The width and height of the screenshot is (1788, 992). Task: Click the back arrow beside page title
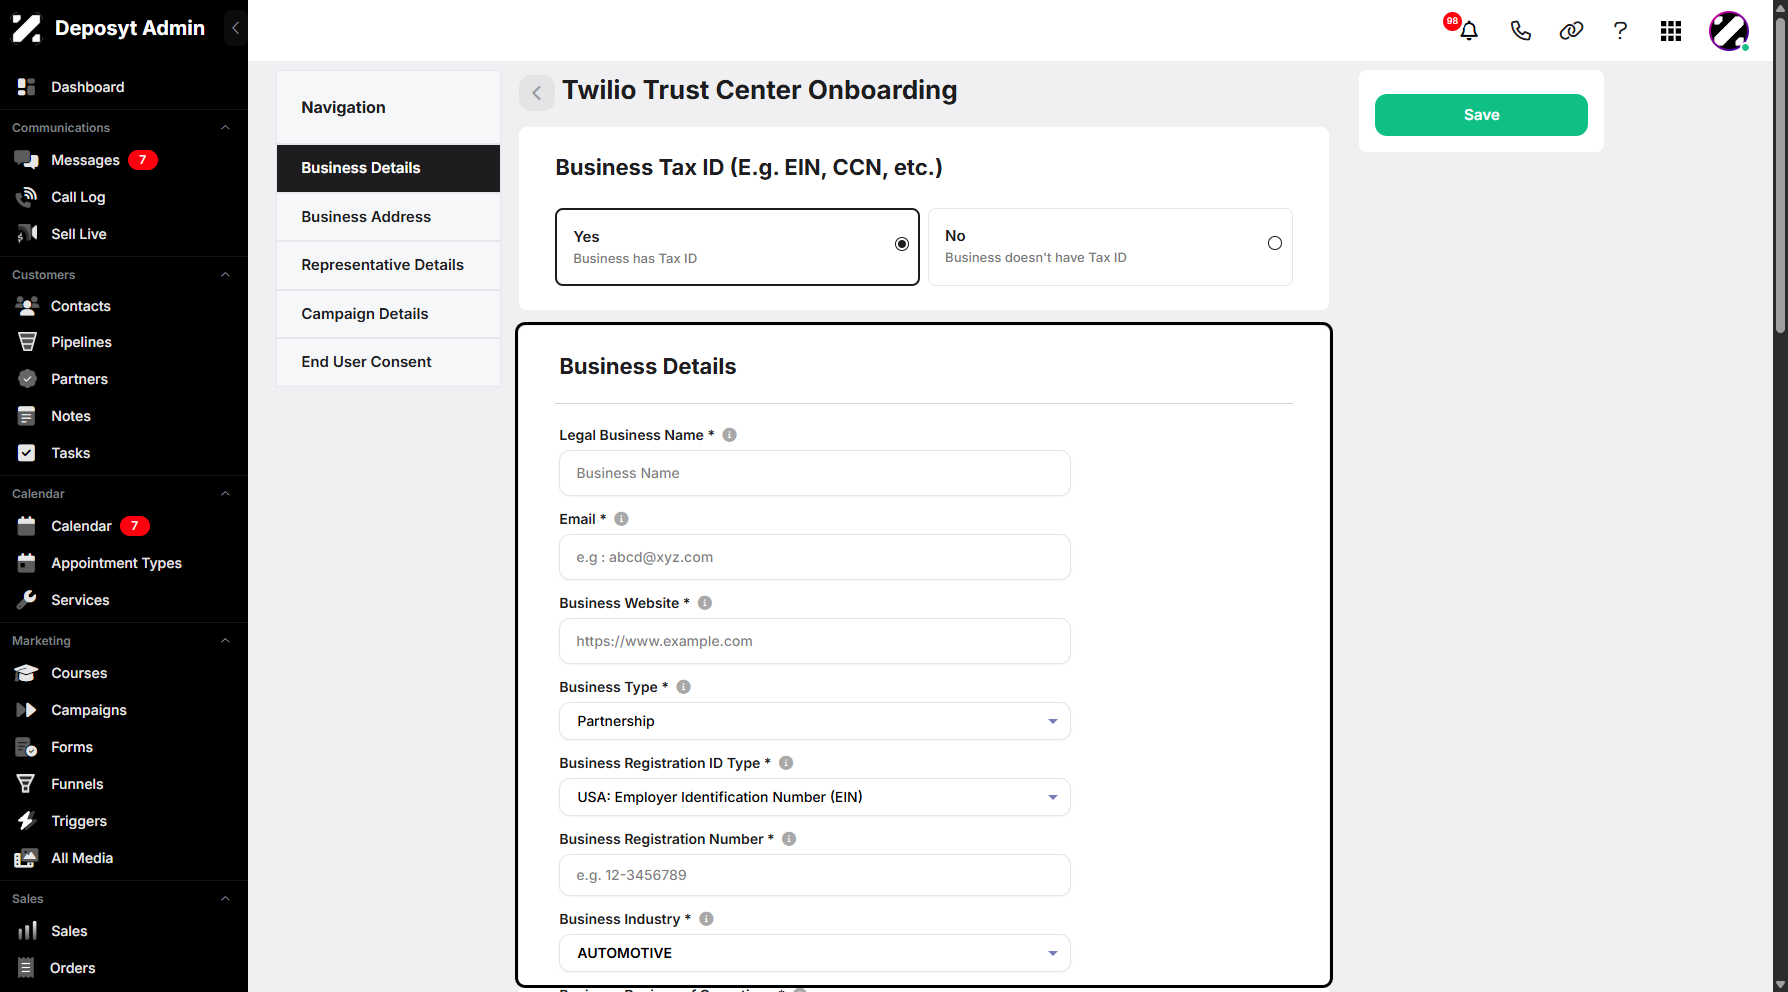537,93
